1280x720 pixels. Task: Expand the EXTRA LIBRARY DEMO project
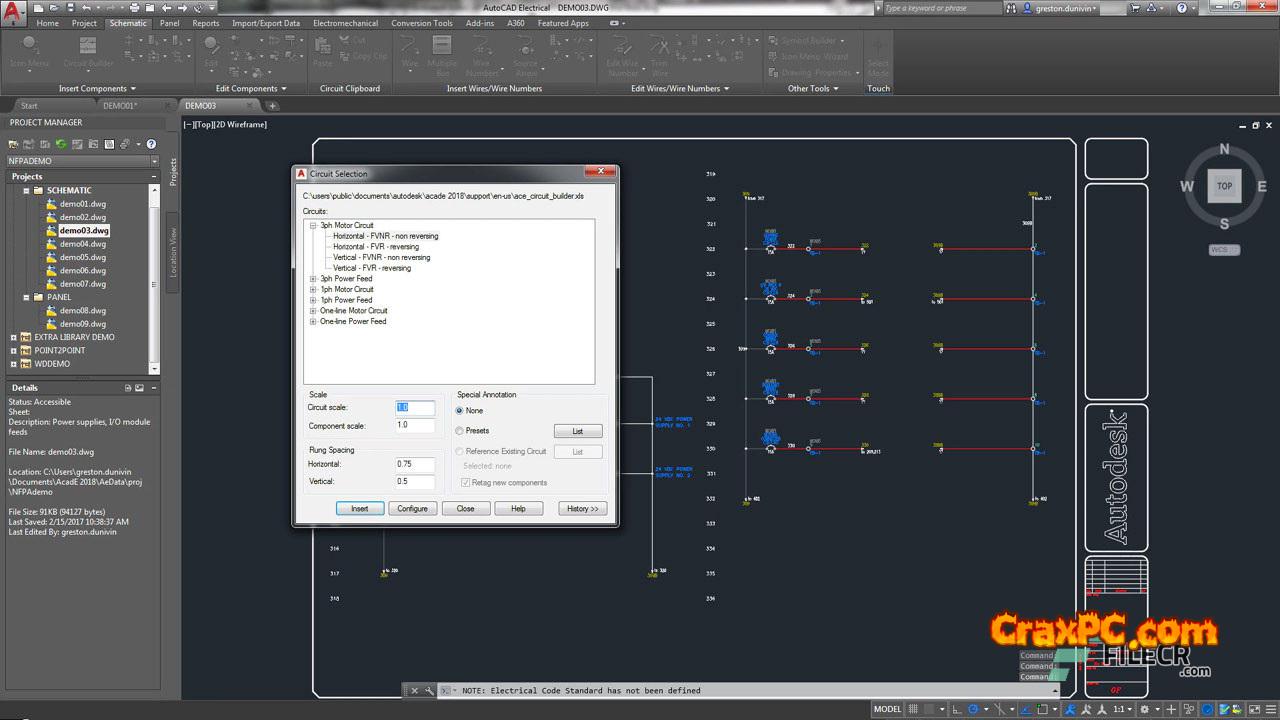[14, 337]
